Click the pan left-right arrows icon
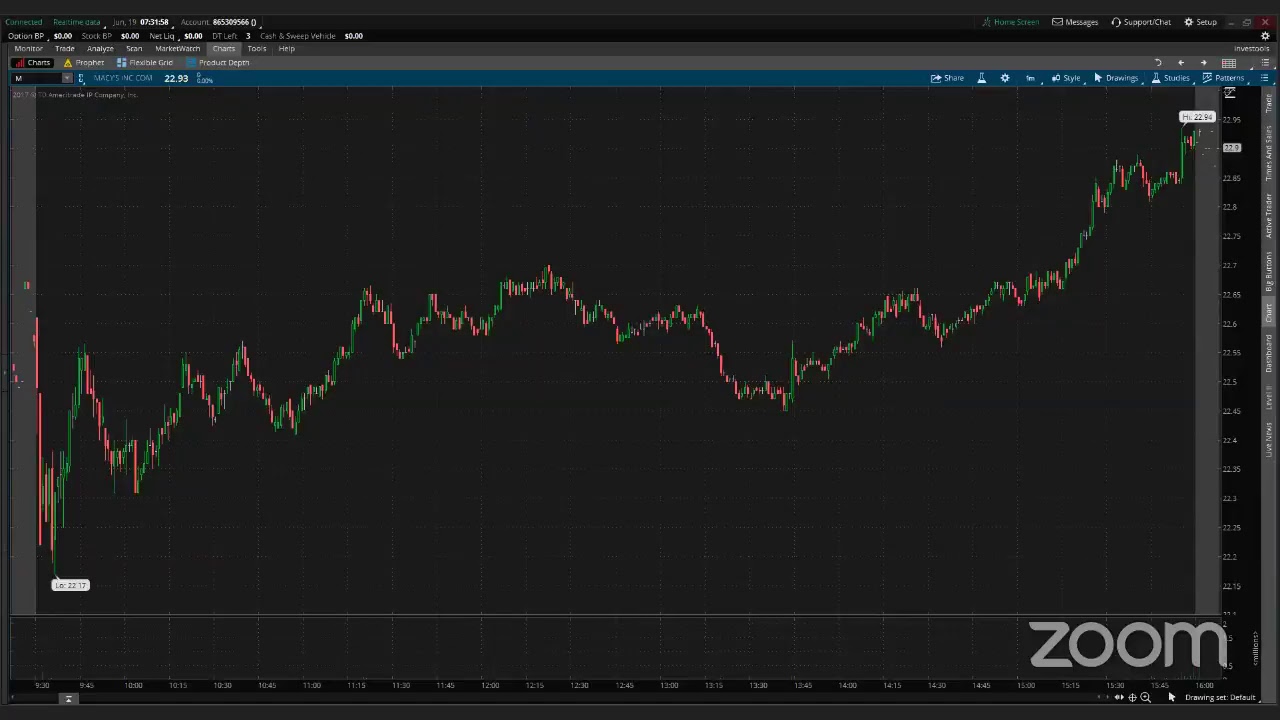This screenshot has height=720, width=1280. 1119,698
